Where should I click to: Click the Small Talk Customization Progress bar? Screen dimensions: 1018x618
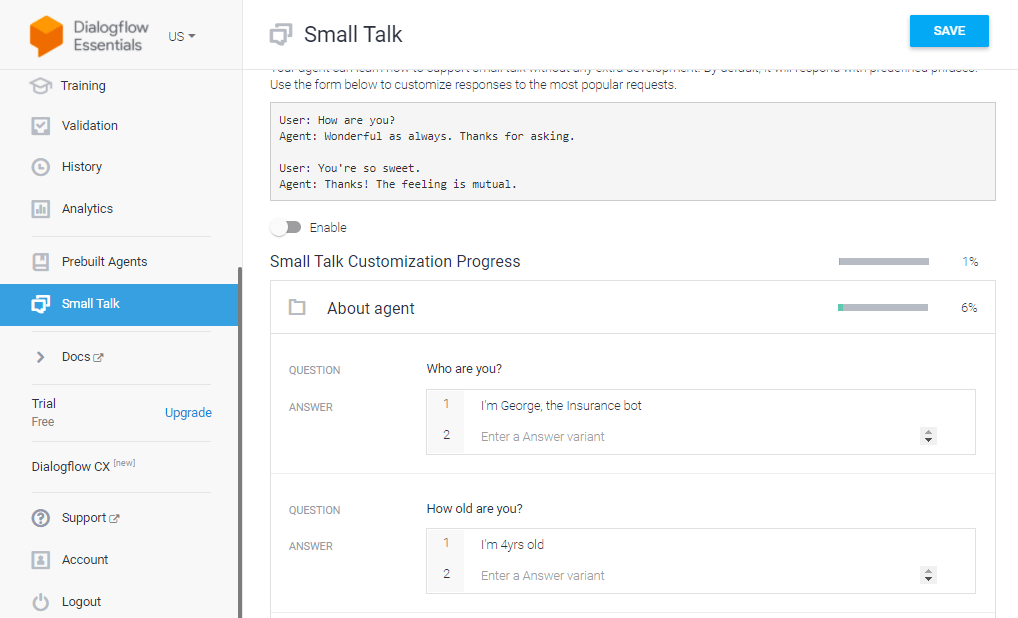(x=884, y=262)
